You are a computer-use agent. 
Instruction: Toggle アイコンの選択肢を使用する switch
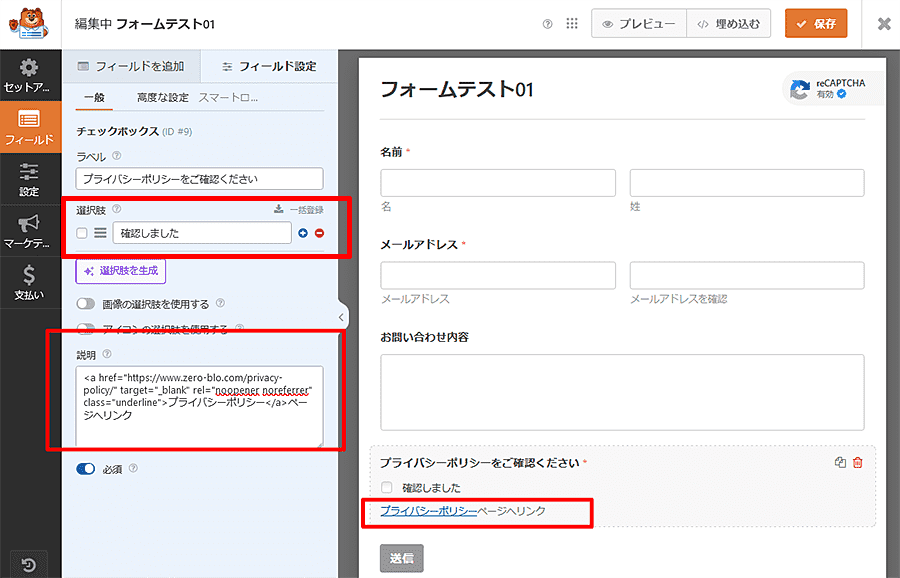click(x=86, y=328)
